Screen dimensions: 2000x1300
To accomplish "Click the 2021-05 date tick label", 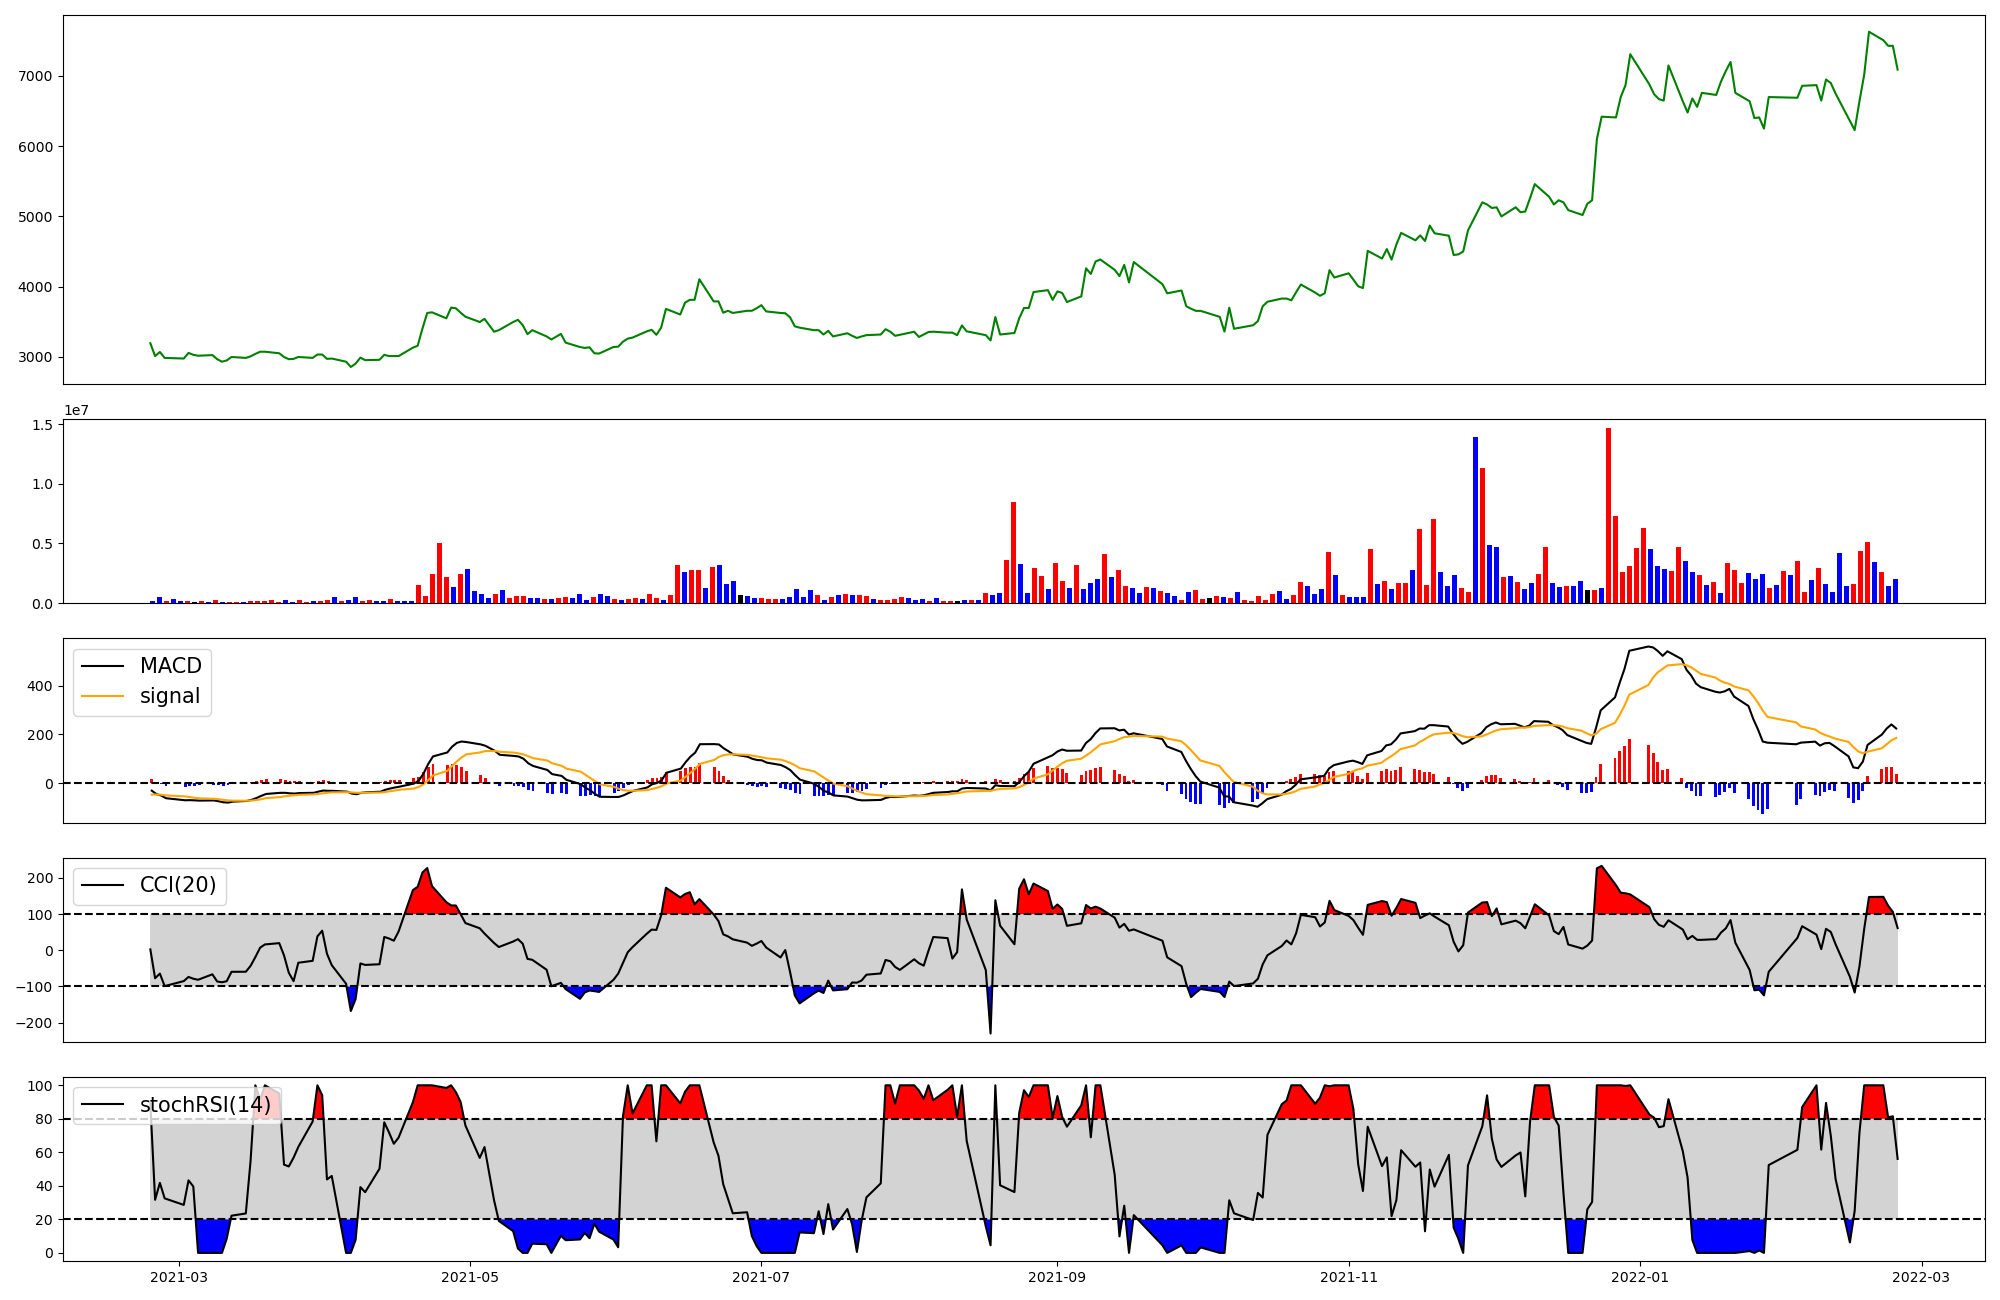I will [470, 1277].
